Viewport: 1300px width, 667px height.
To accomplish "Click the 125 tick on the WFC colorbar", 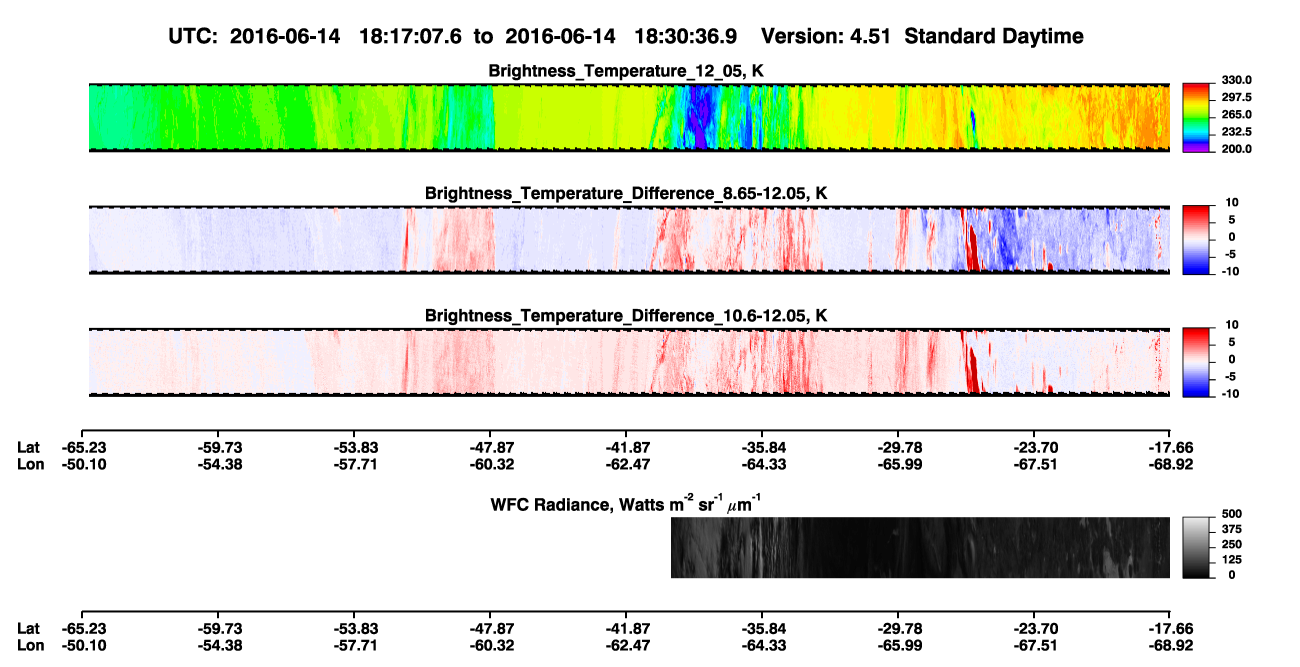I will tap(1234, 559).
